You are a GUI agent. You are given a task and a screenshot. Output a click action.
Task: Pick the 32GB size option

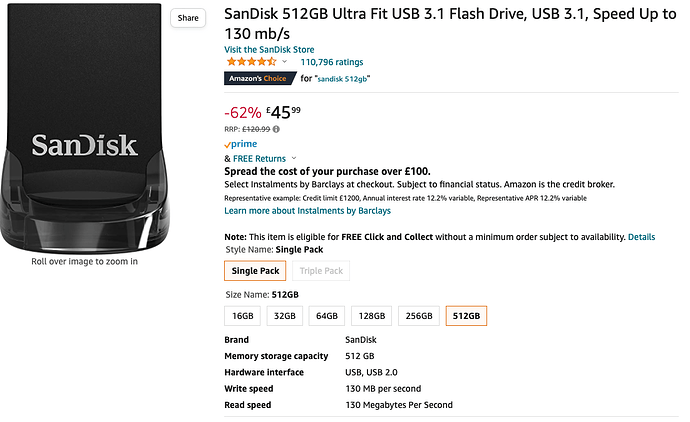coord(285,316)
